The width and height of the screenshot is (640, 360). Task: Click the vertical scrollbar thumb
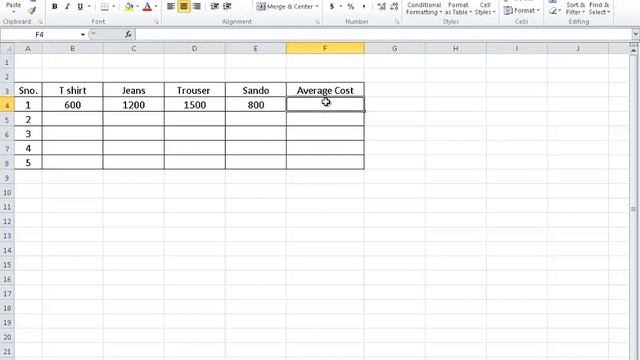point(633,209)
